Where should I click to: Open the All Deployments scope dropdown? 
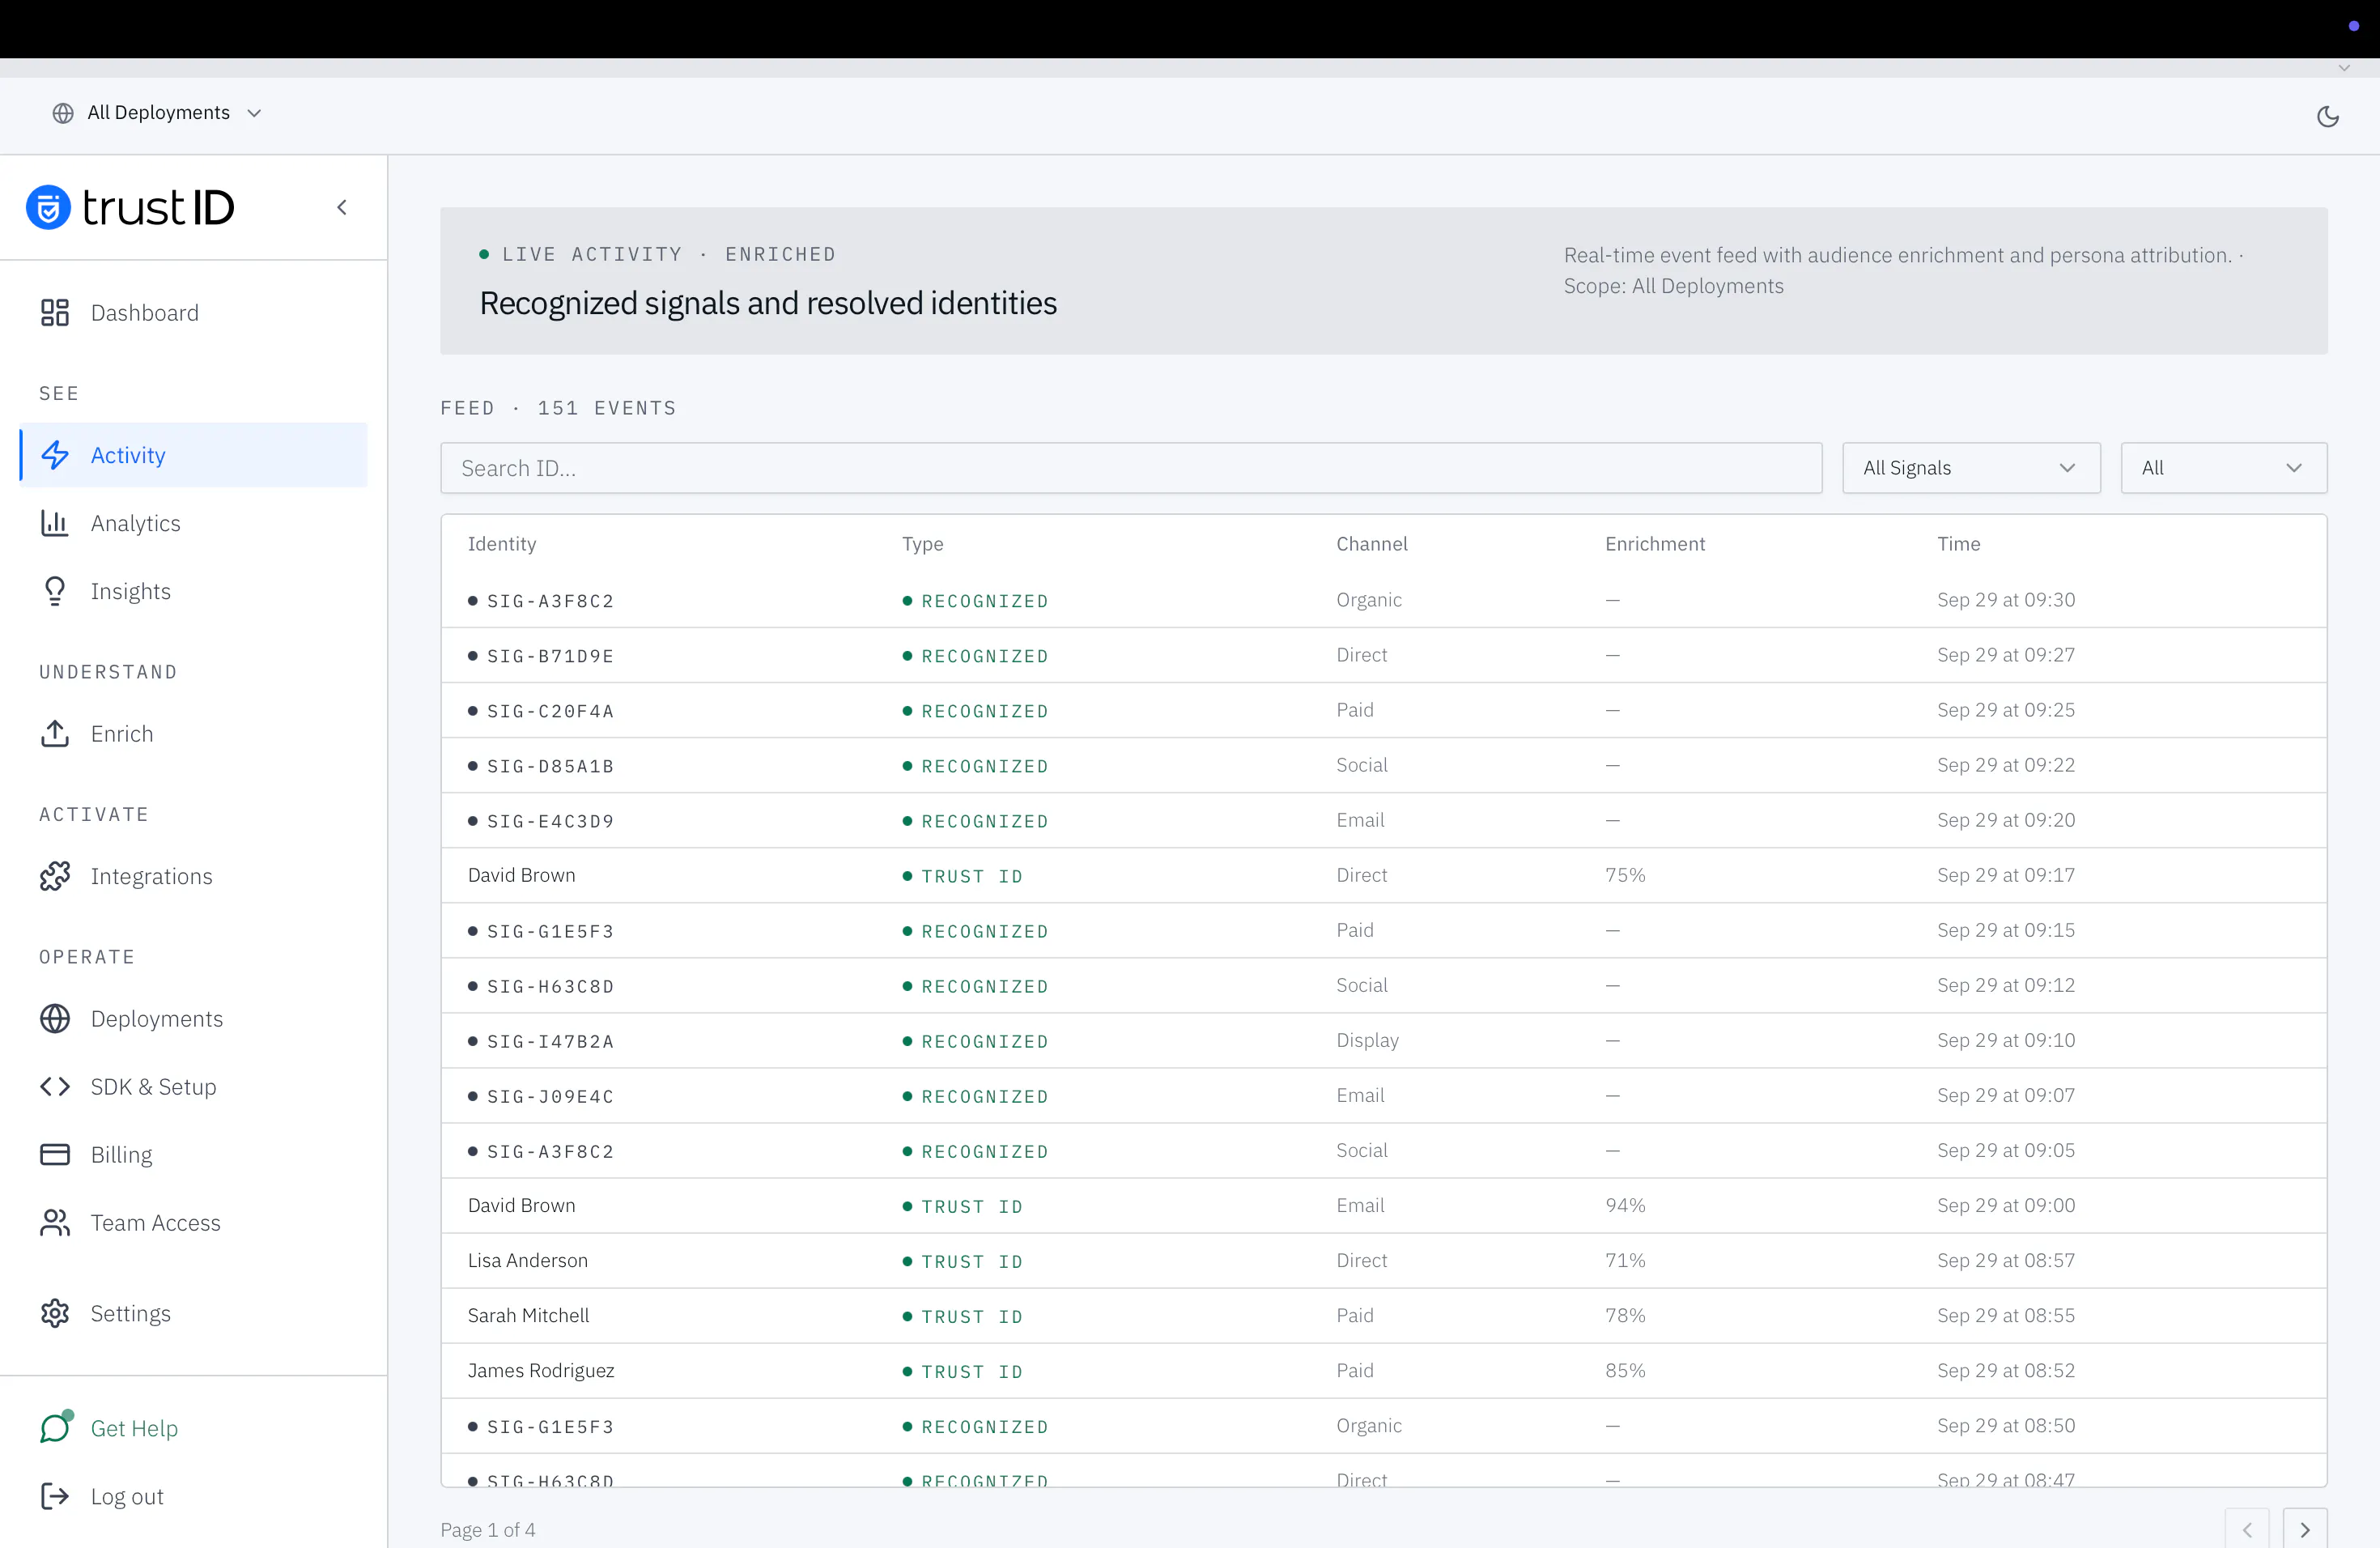[x=157, y=112]
